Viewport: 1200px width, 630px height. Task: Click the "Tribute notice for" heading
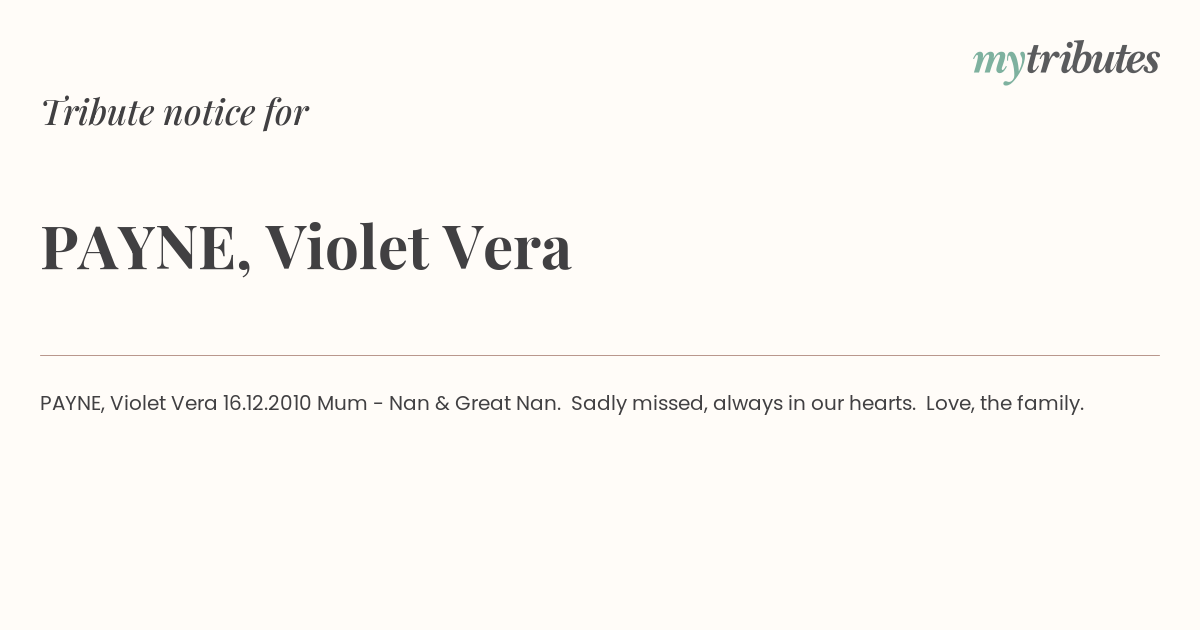pyautogui.click(x=175, y=112)
